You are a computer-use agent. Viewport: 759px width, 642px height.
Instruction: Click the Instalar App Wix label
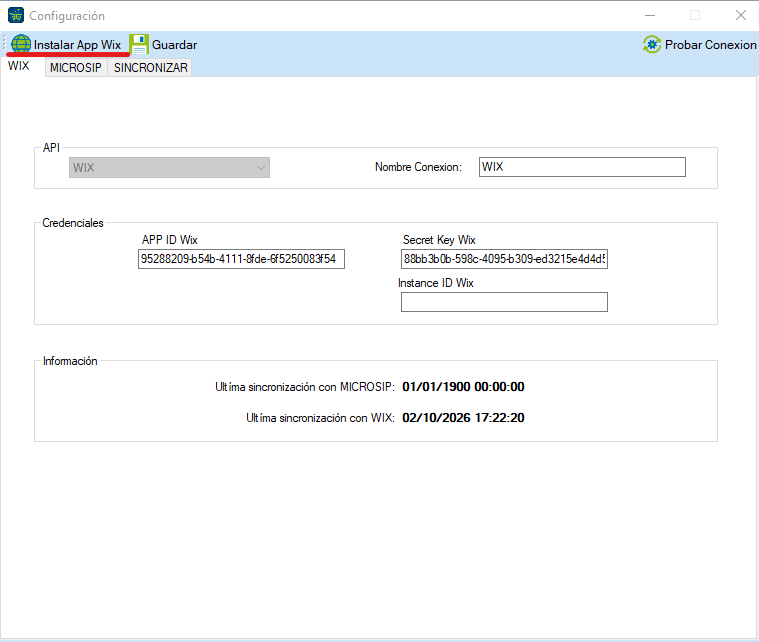(x=77, y=45)
